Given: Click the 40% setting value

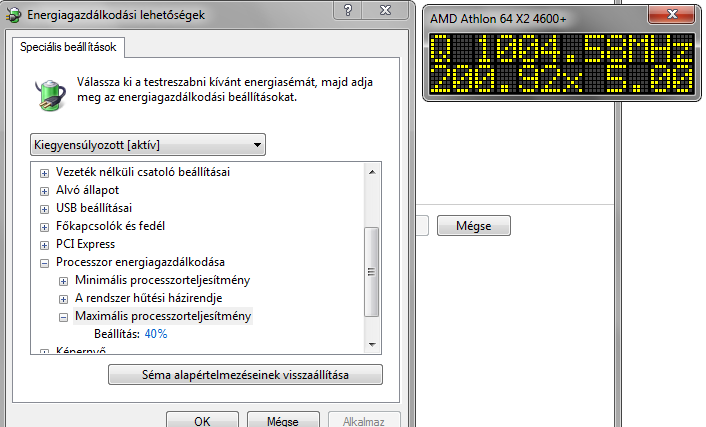Looking at the screenshot, I should coord(156,334).
